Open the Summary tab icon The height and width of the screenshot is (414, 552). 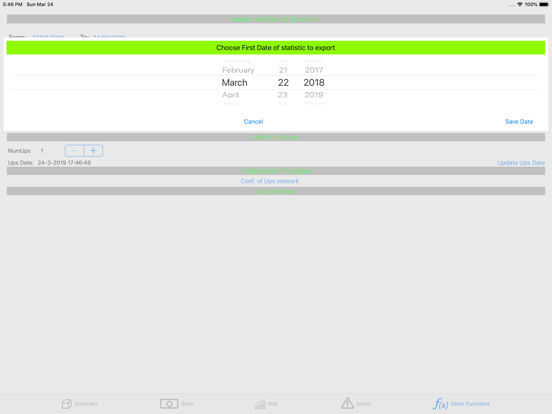pos(67,403)
